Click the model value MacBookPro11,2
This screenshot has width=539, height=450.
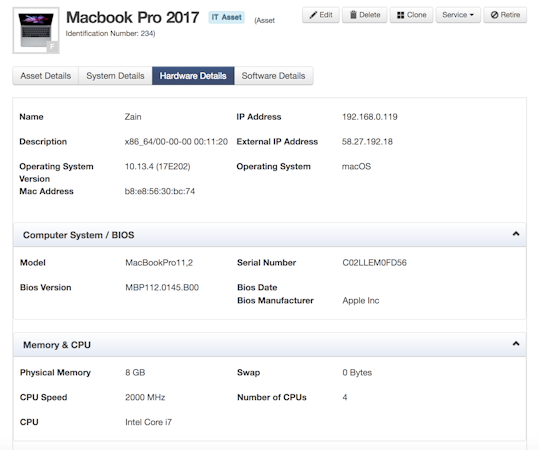[159, 263]
